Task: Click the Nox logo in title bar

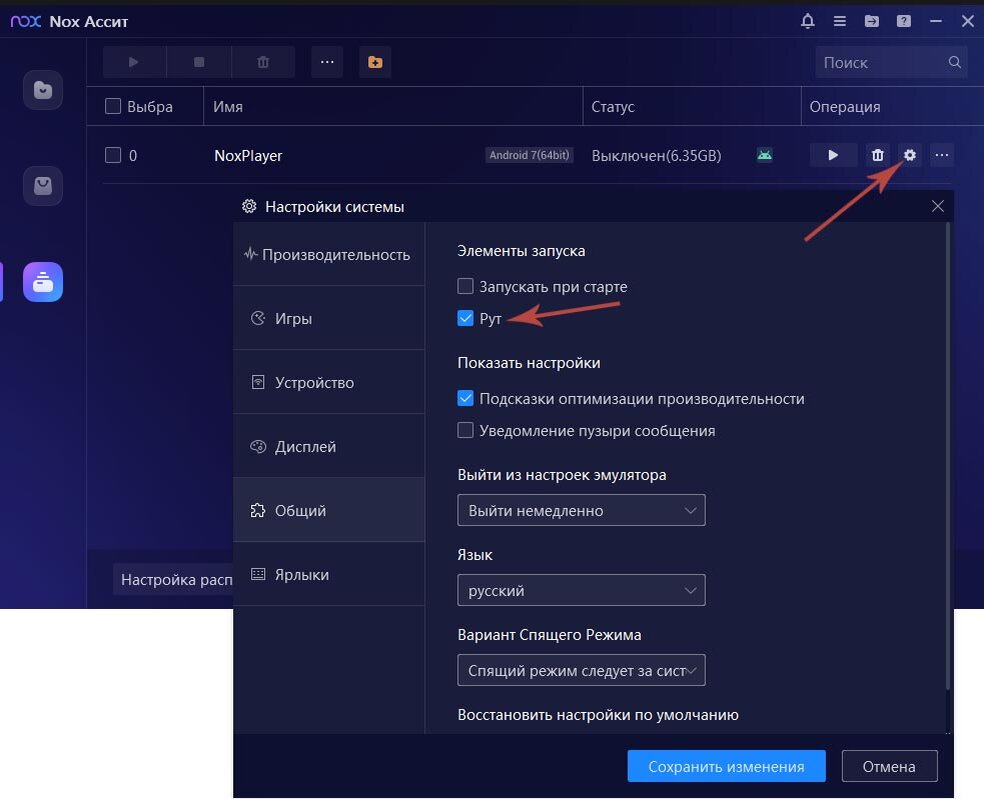Action: click(x=26, y=21)
